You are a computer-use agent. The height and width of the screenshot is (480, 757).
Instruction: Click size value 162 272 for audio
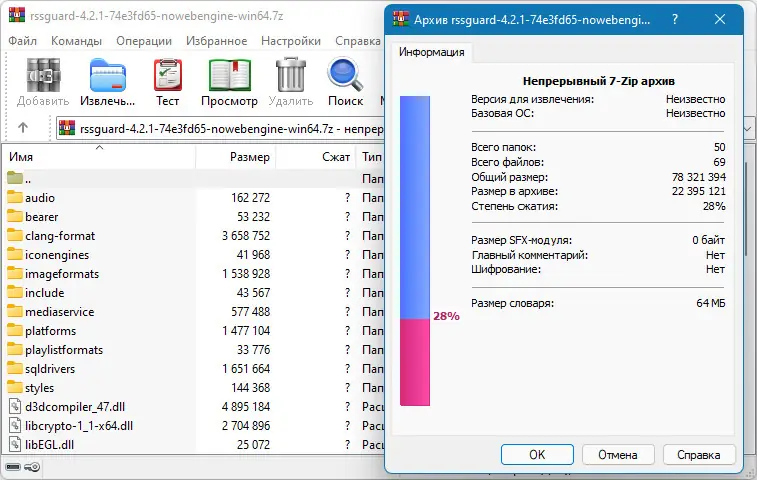(x=250, y=198)
